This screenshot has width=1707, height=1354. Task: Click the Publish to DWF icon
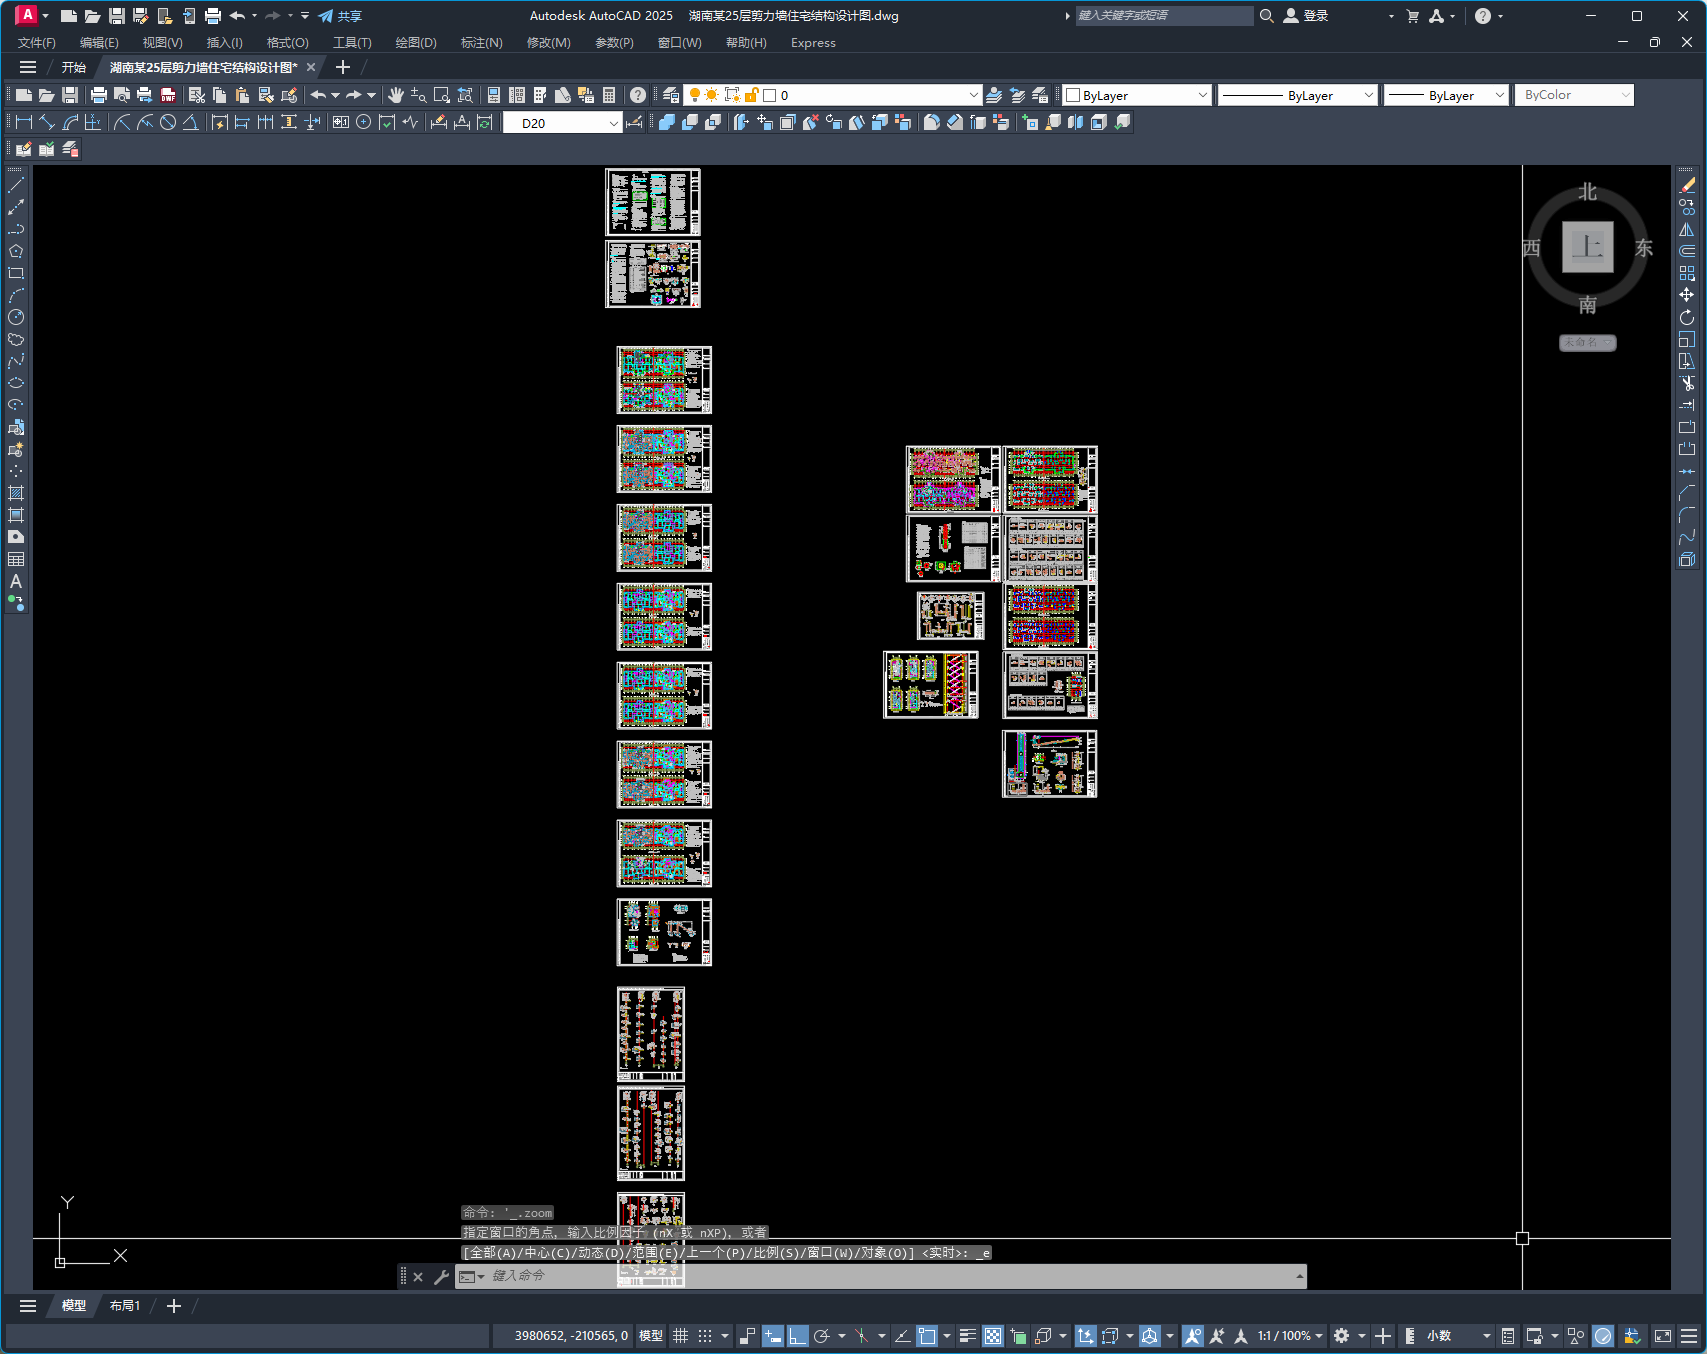click(168, 95)
